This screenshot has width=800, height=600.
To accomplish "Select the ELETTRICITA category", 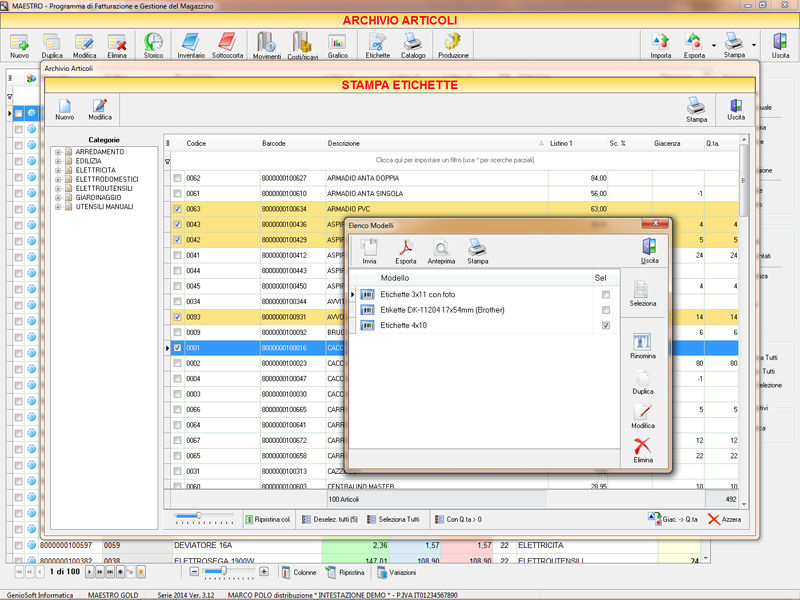I will pyautogui.click(x=95, y=170).
